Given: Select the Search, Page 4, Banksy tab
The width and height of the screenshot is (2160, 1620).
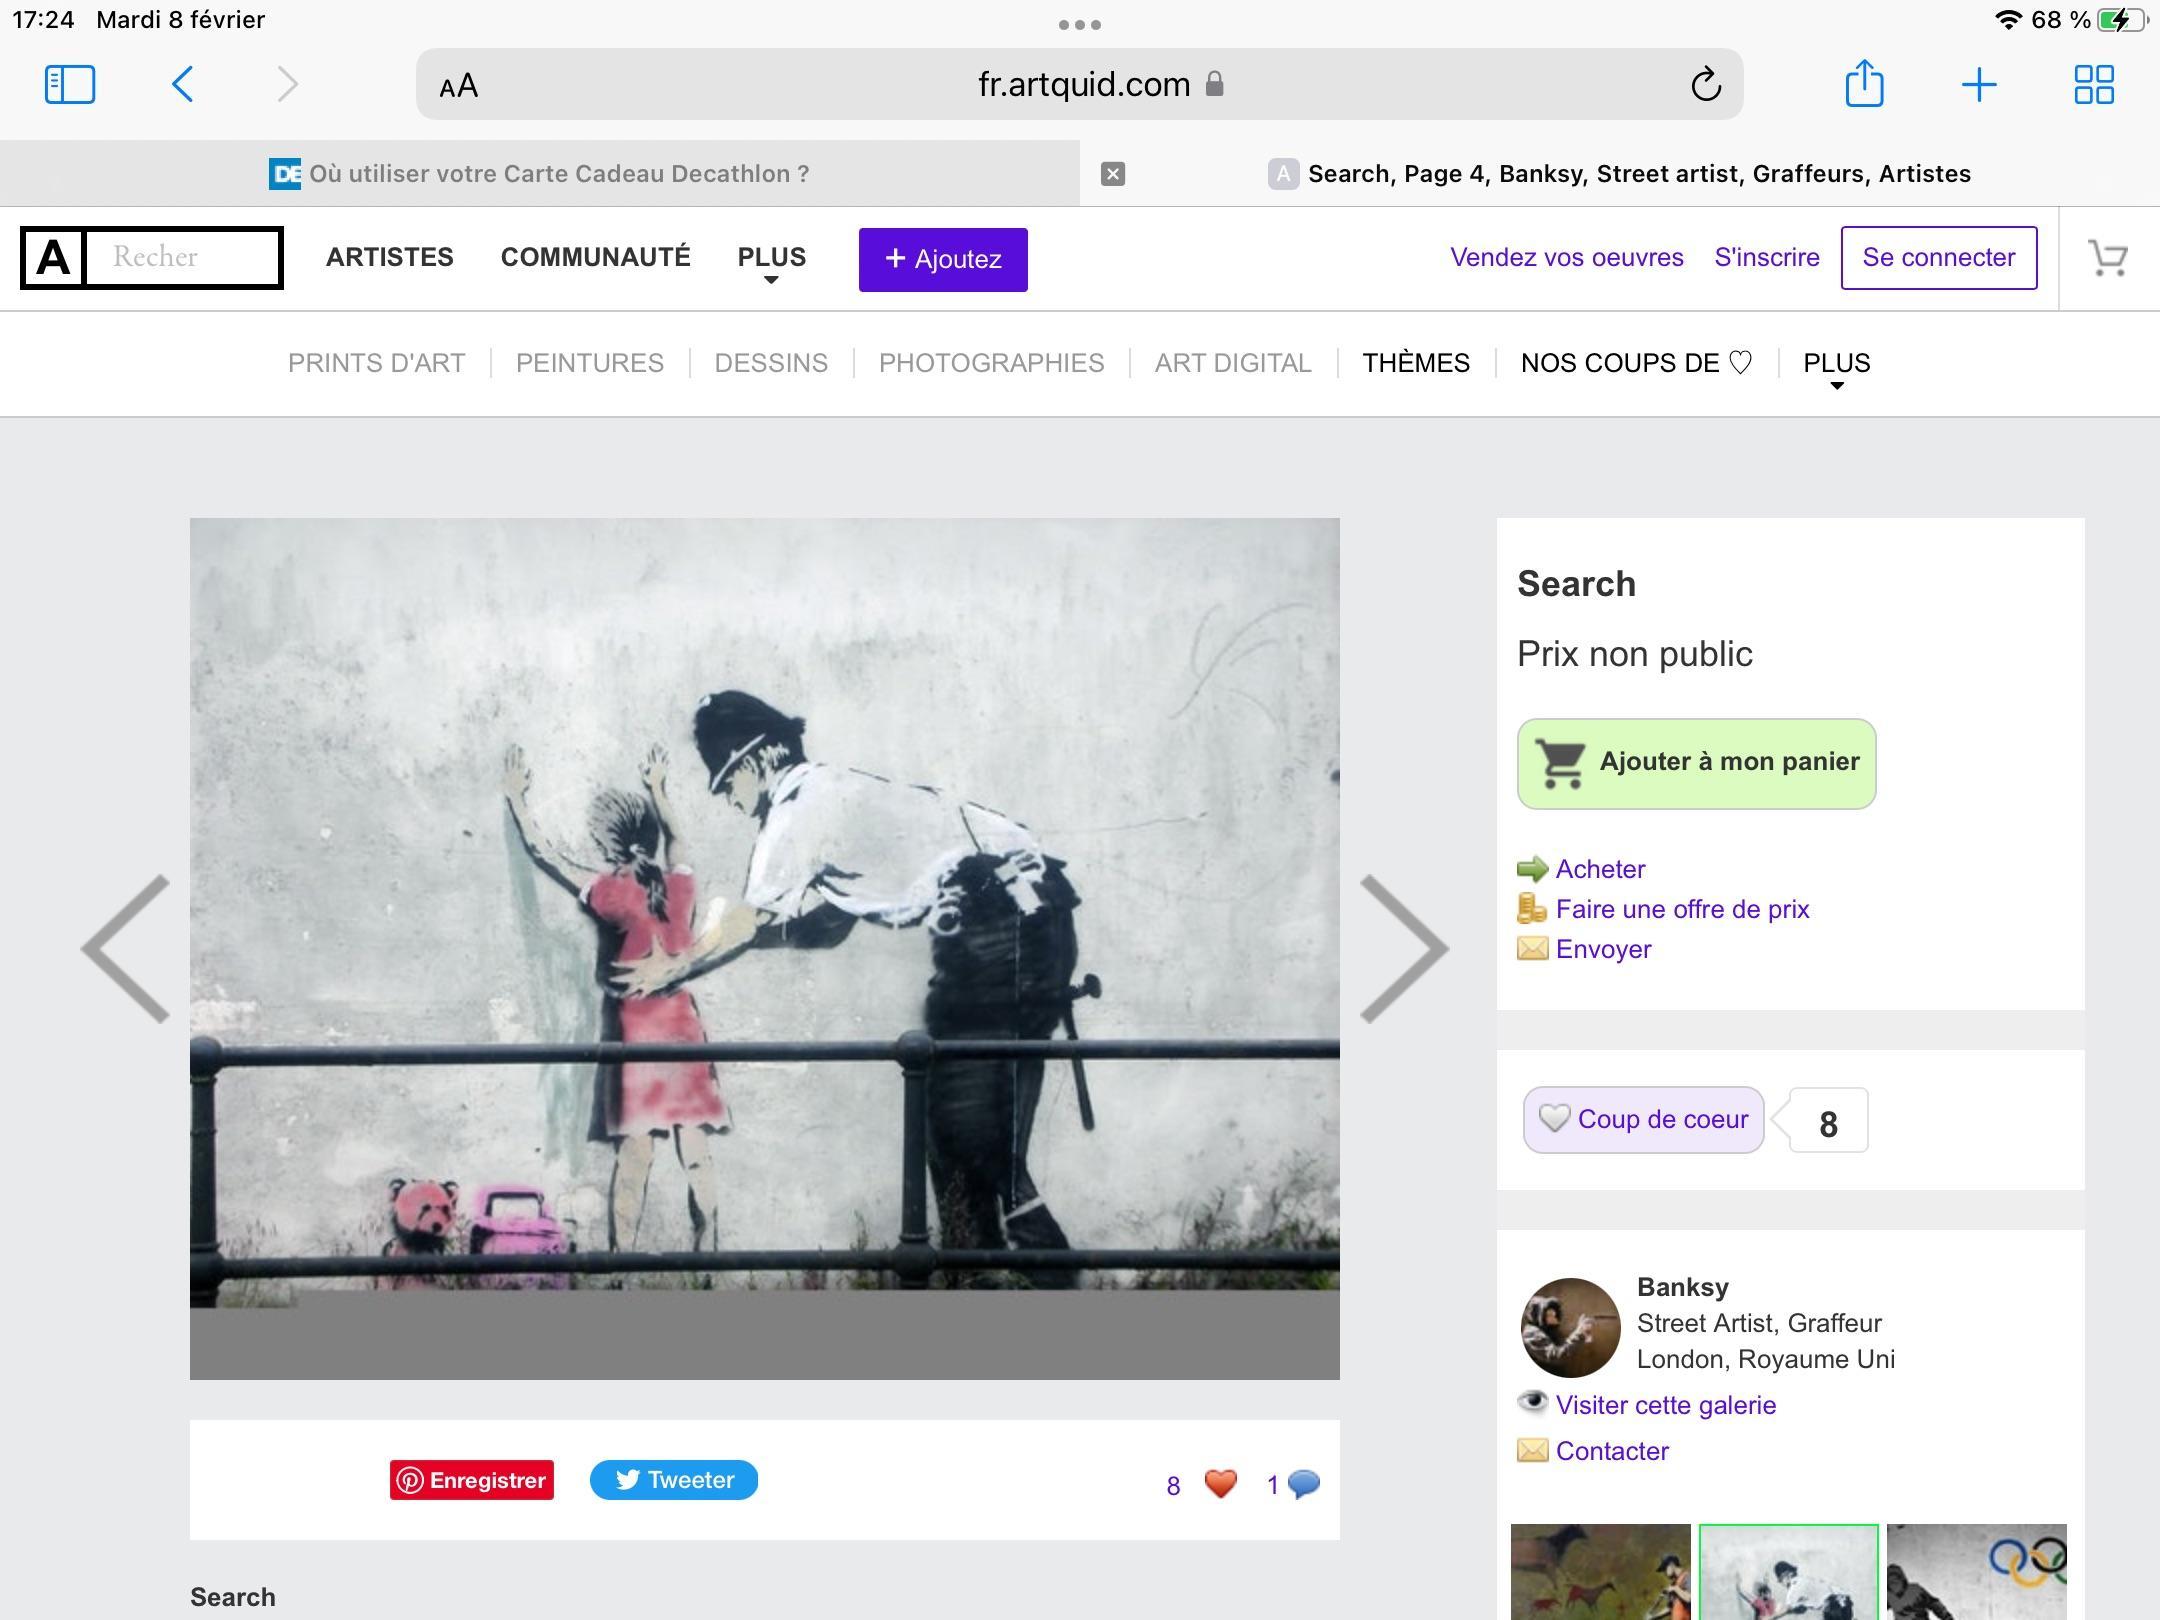Looking at the screenshot, I should pos(1620,174).
